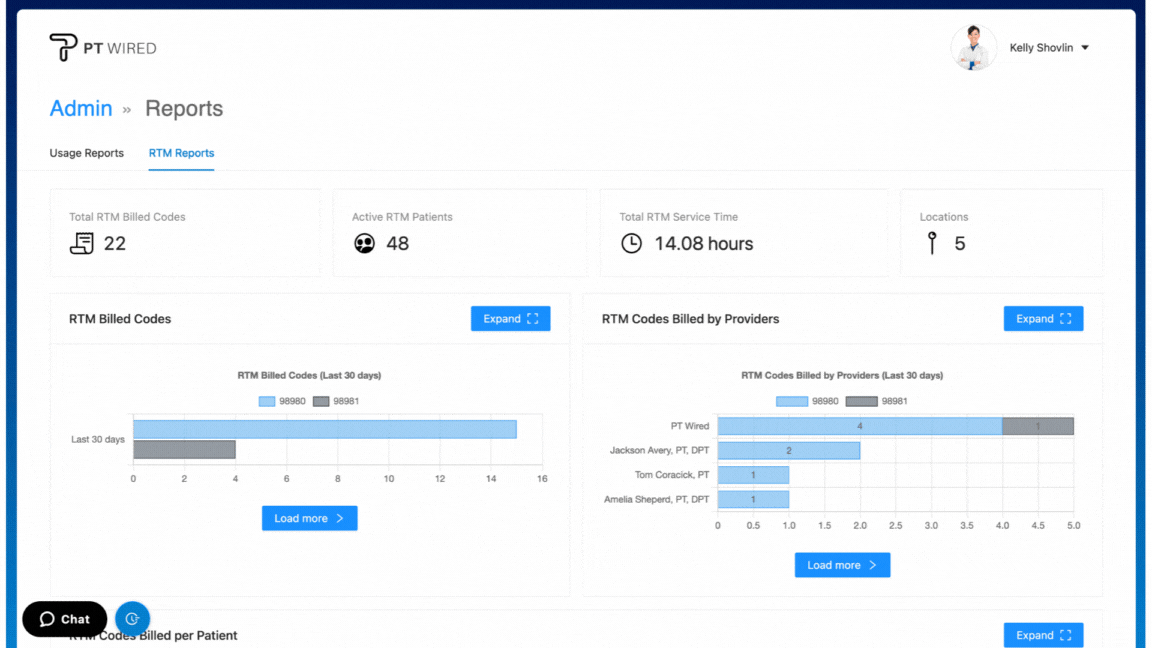Image resolution: width=1152 pixels, height=648 pixels.
Task: Click Kelly Shovlin's profile avatar
Action: click(x=973, y=48)
